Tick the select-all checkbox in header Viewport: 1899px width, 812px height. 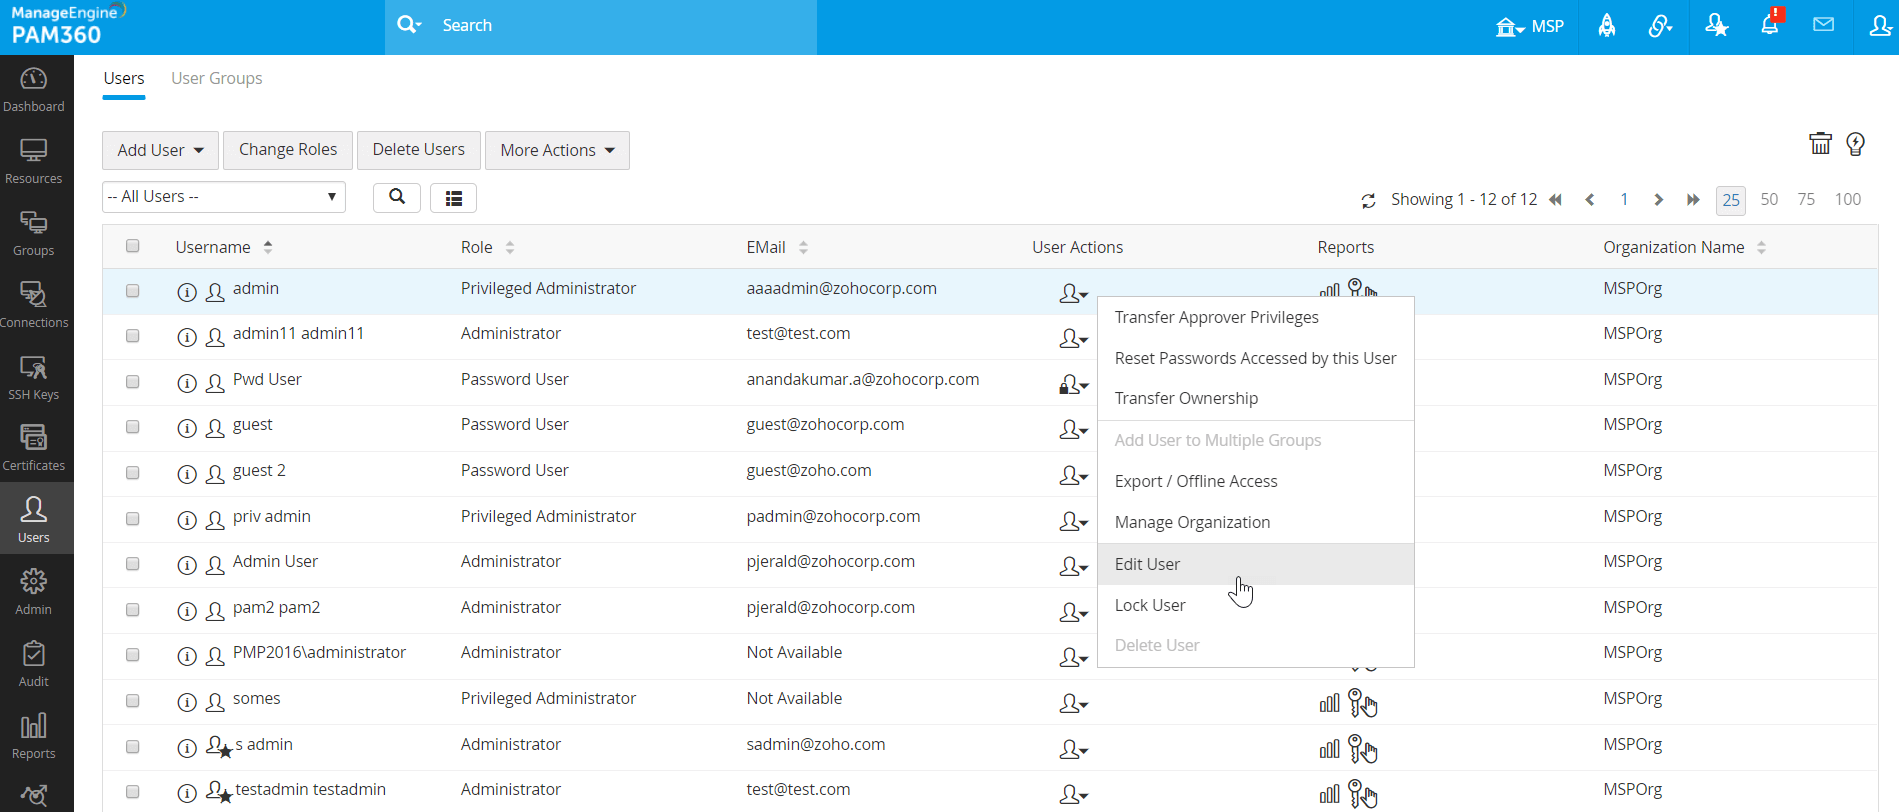pos(133,246)
